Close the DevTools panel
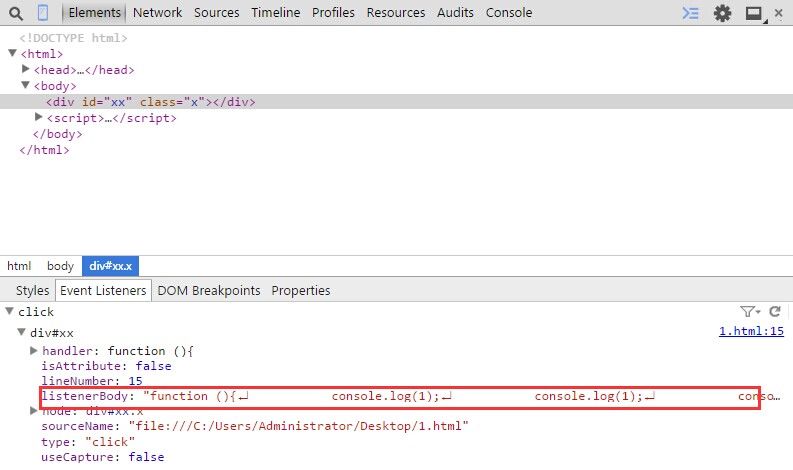Viewport: 793px width, 470px height. pyautogui.click(x=779, y=13)
